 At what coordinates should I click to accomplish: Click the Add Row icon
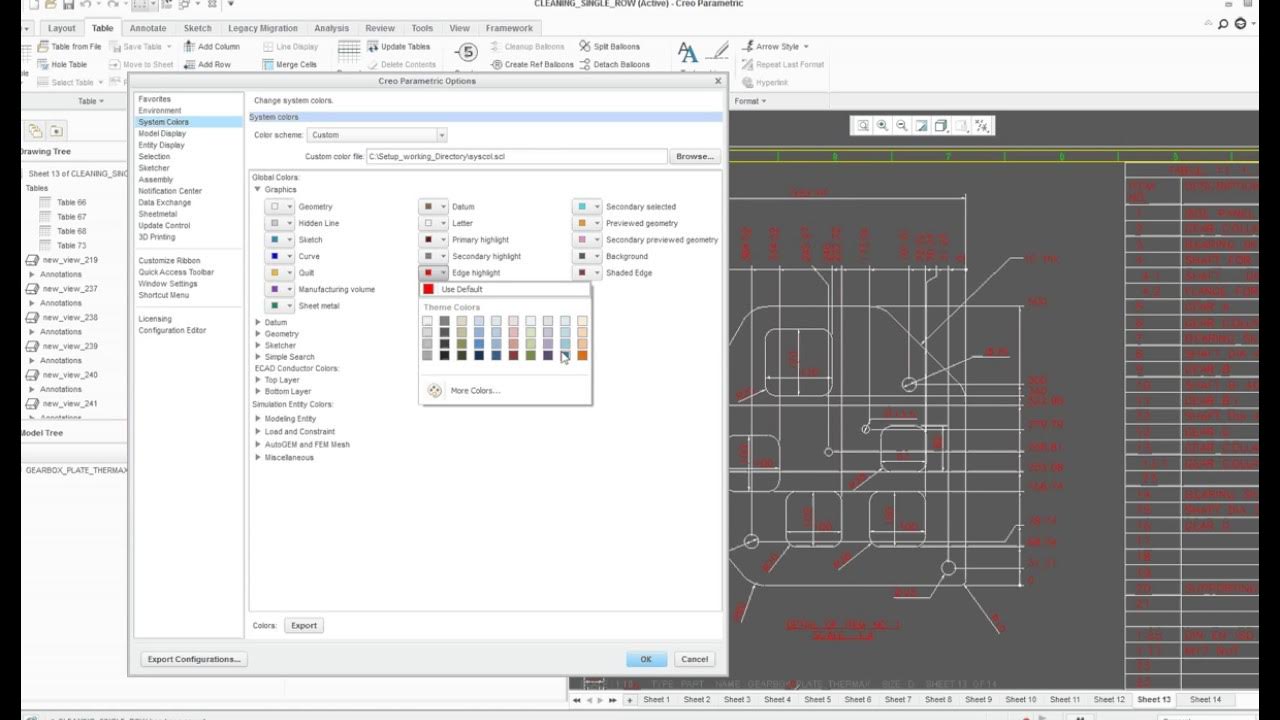coord(189,64)
